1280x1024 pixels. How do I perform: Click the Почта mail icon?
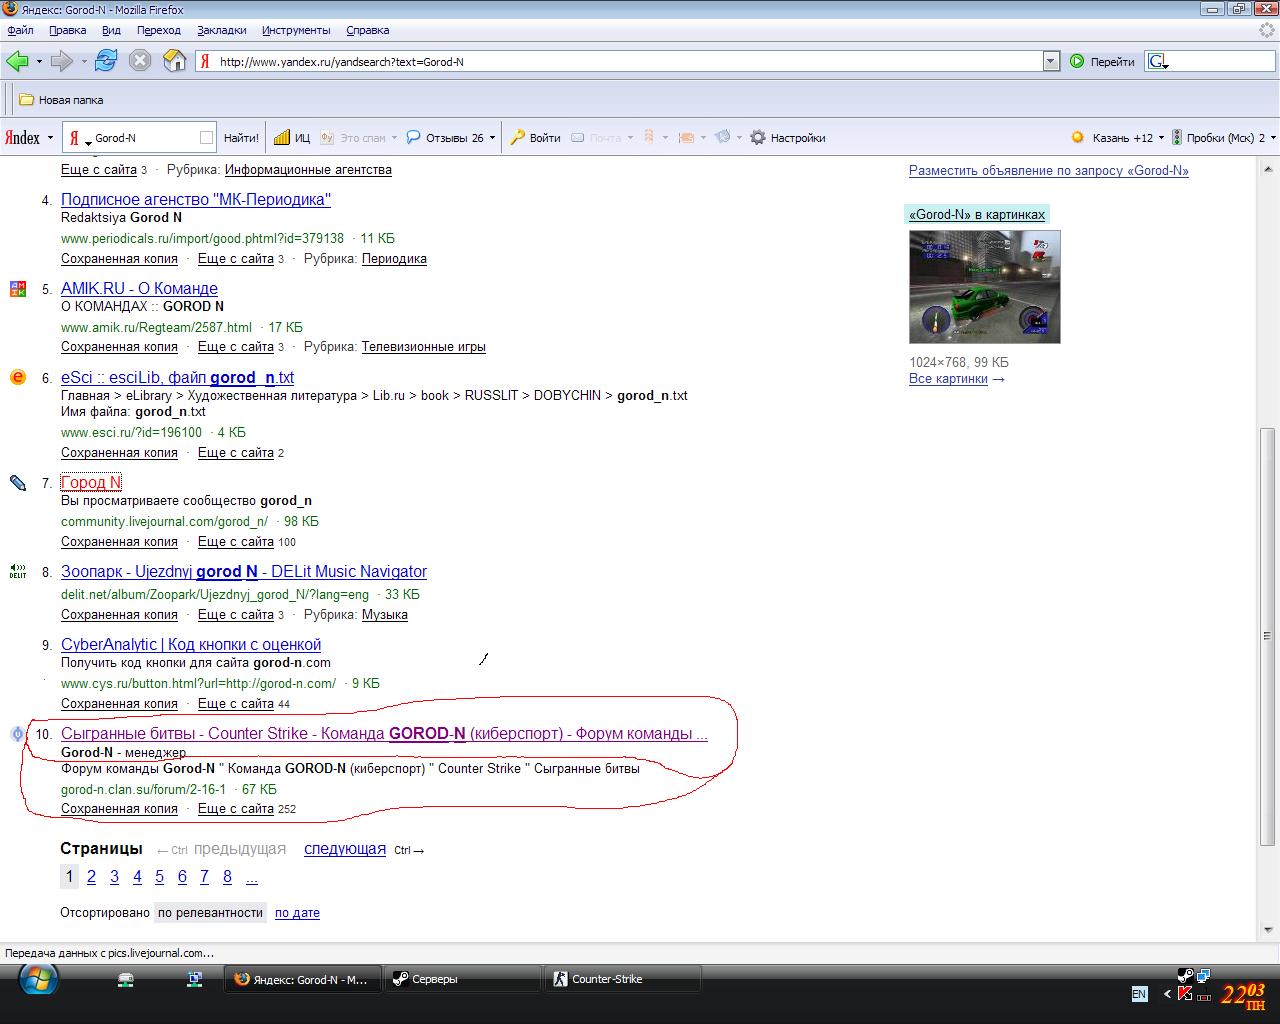tap(578, 138)
